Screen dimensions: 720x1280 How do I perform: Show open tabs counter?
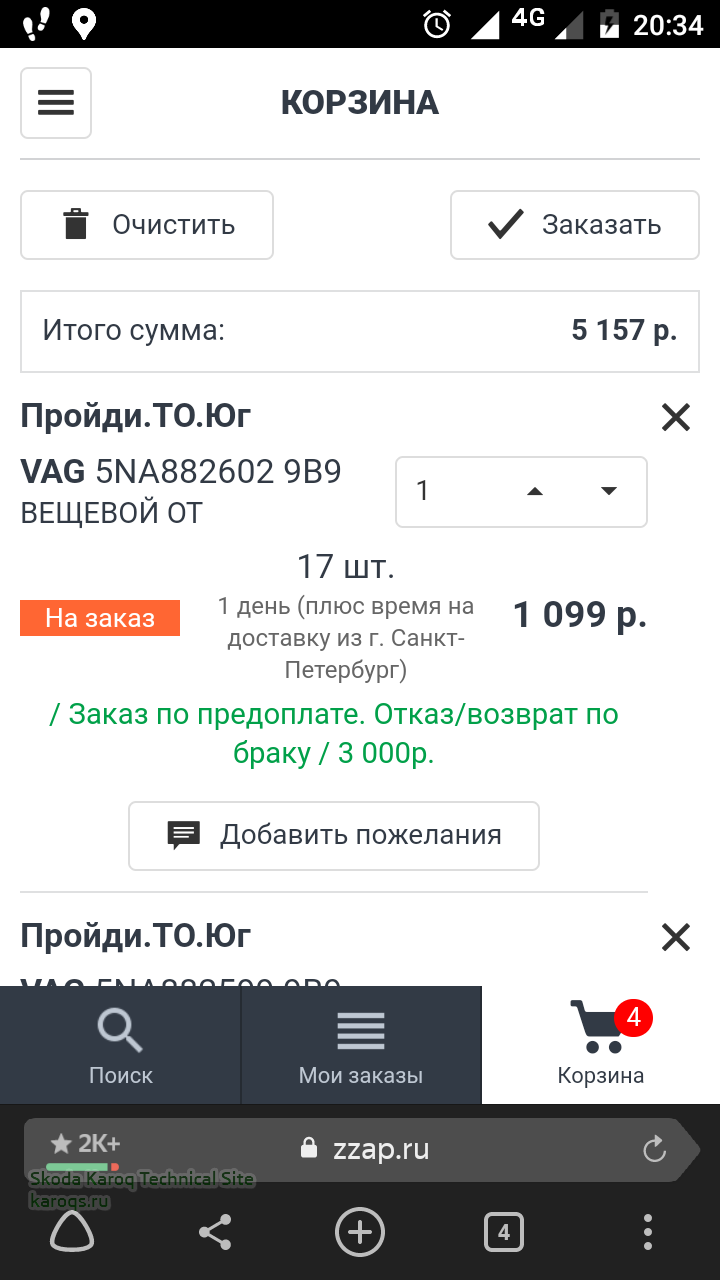[x=503, y=1233]
